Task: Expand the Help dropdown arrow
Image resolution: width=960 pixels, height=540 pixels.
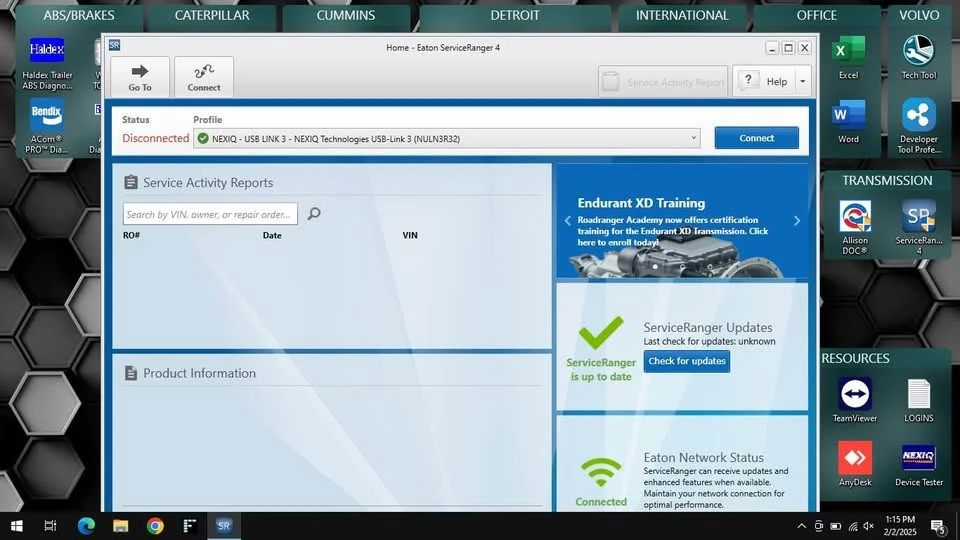Action: pos(803,81)
